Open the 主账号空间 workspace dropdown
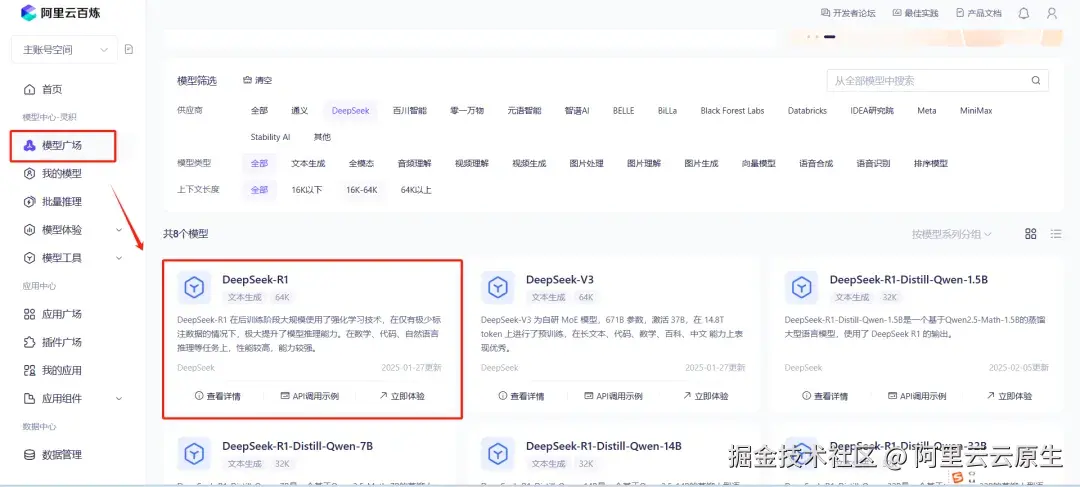Viewport: 1080px width, 487px height. 65,50
